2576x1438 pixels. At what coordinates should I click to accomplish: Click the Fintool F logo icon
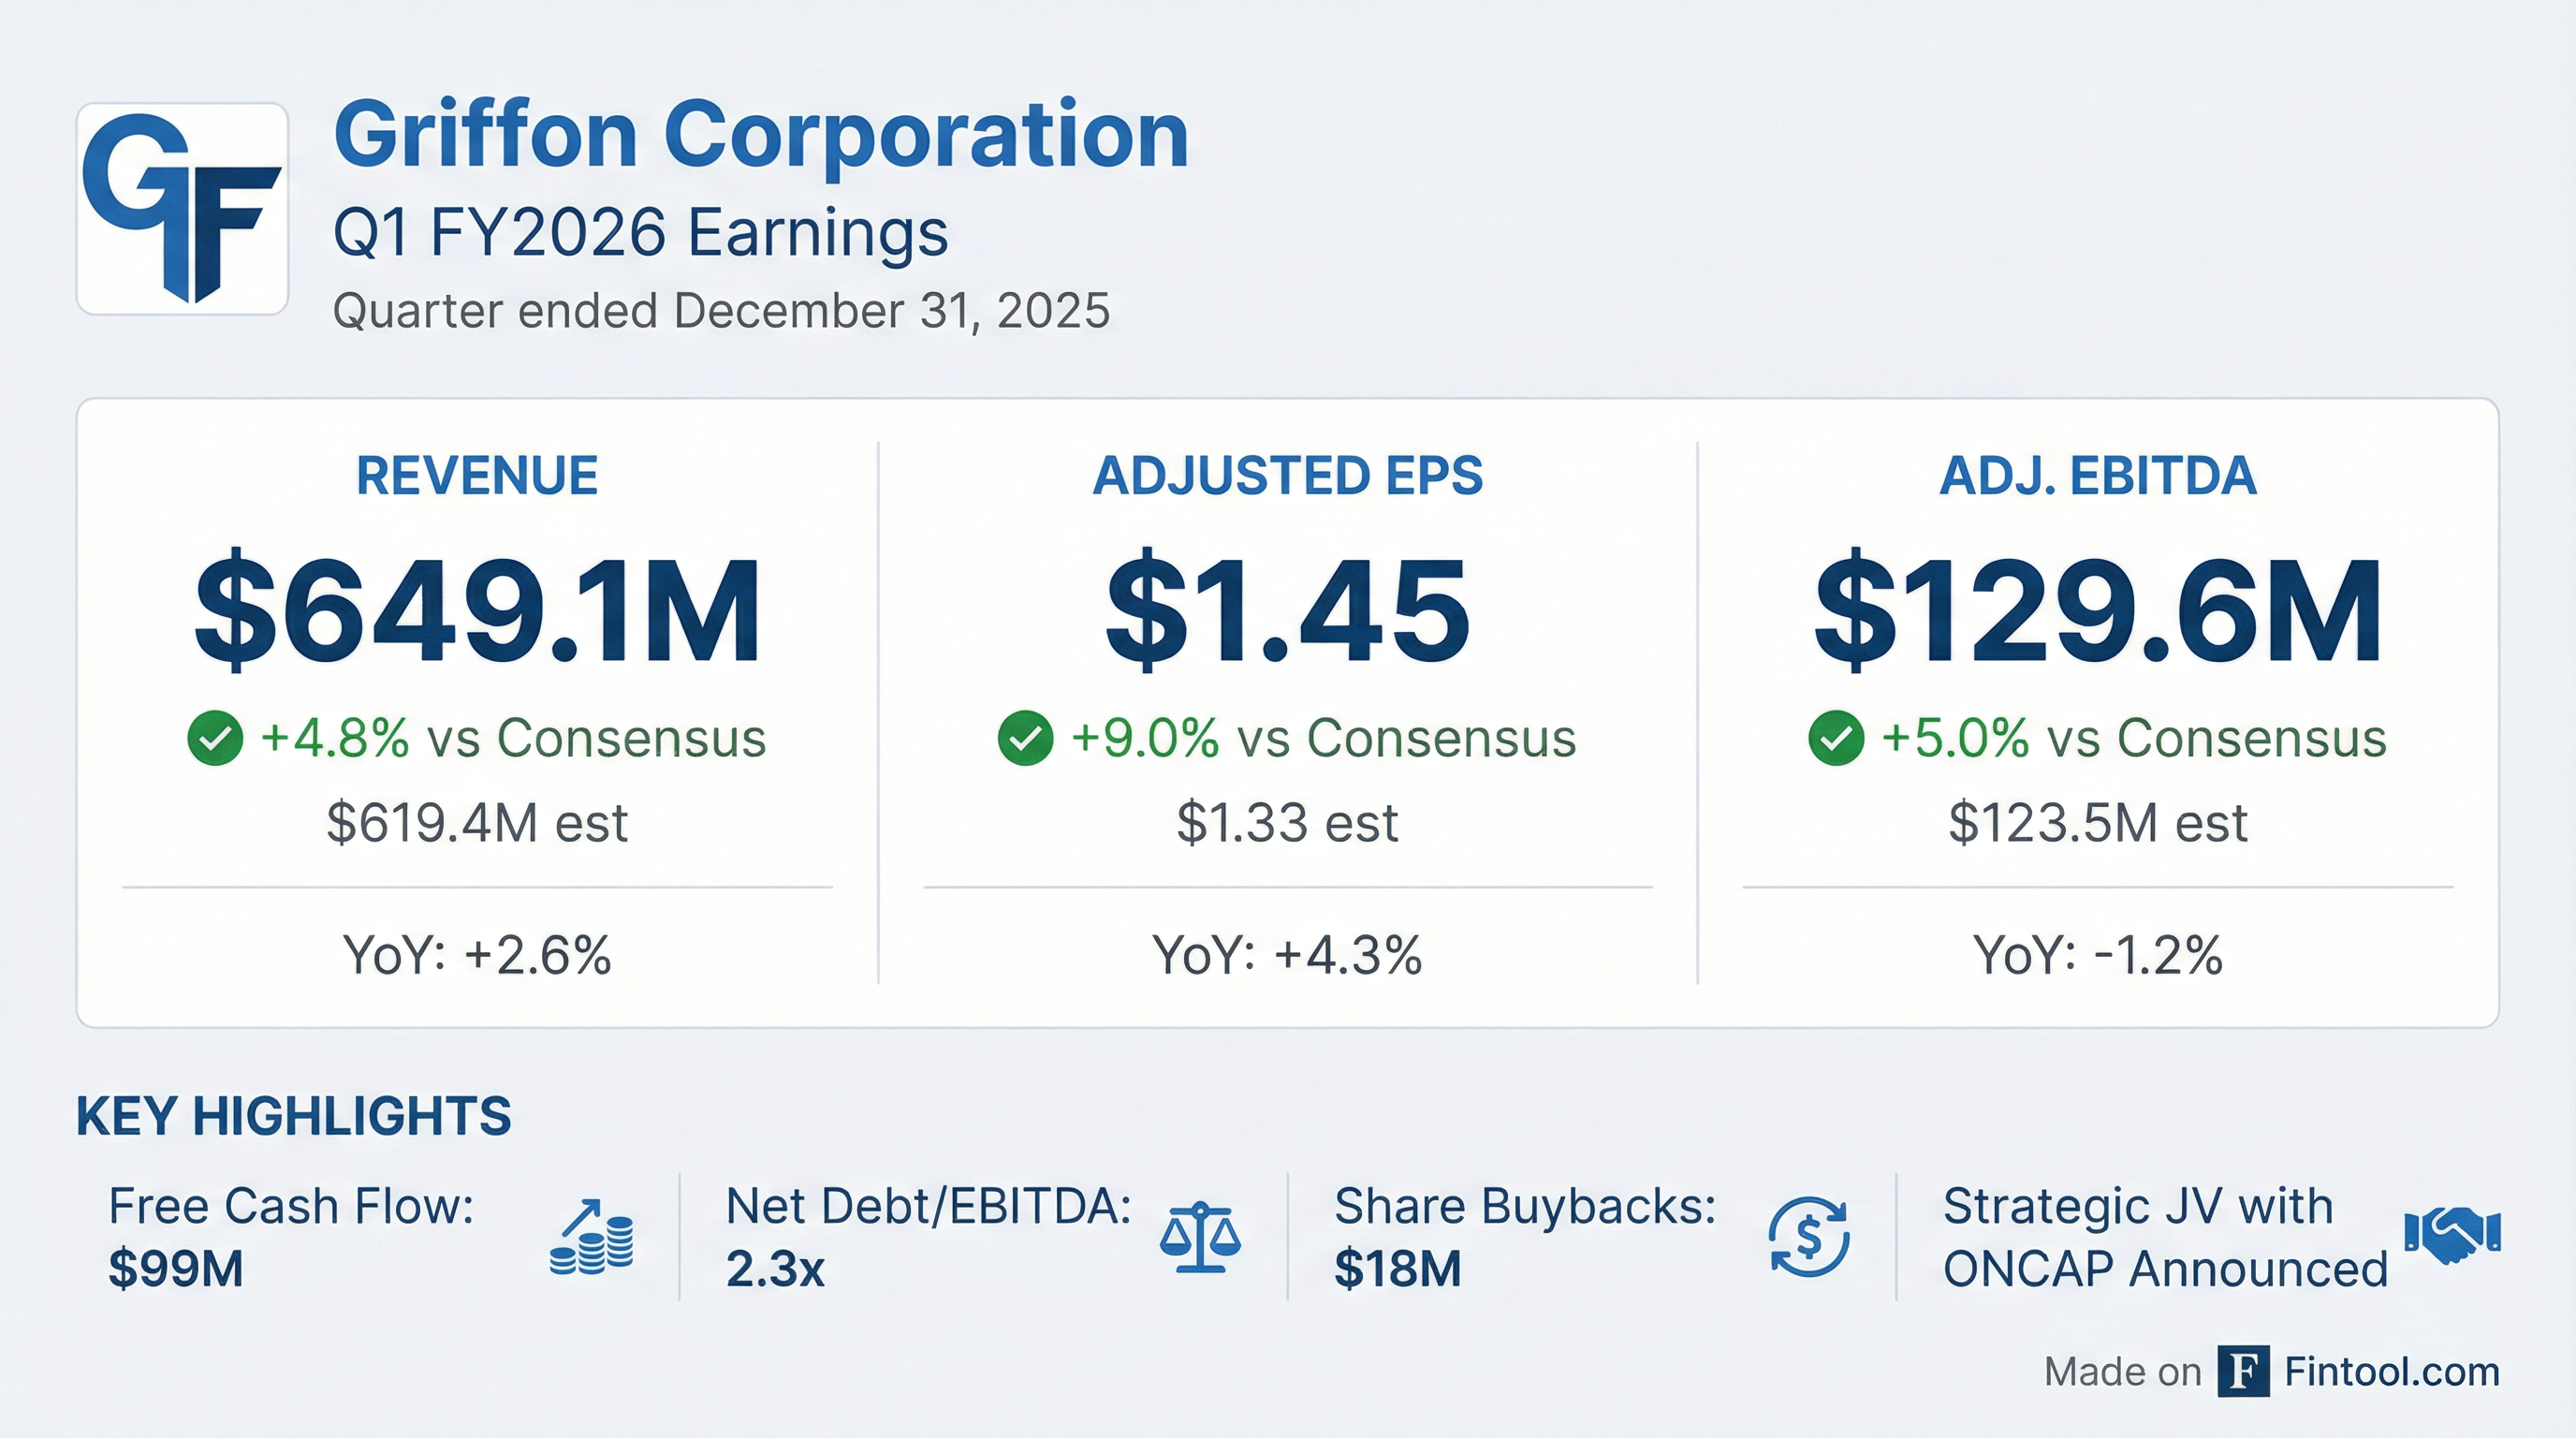[x=2243, y=1371]
